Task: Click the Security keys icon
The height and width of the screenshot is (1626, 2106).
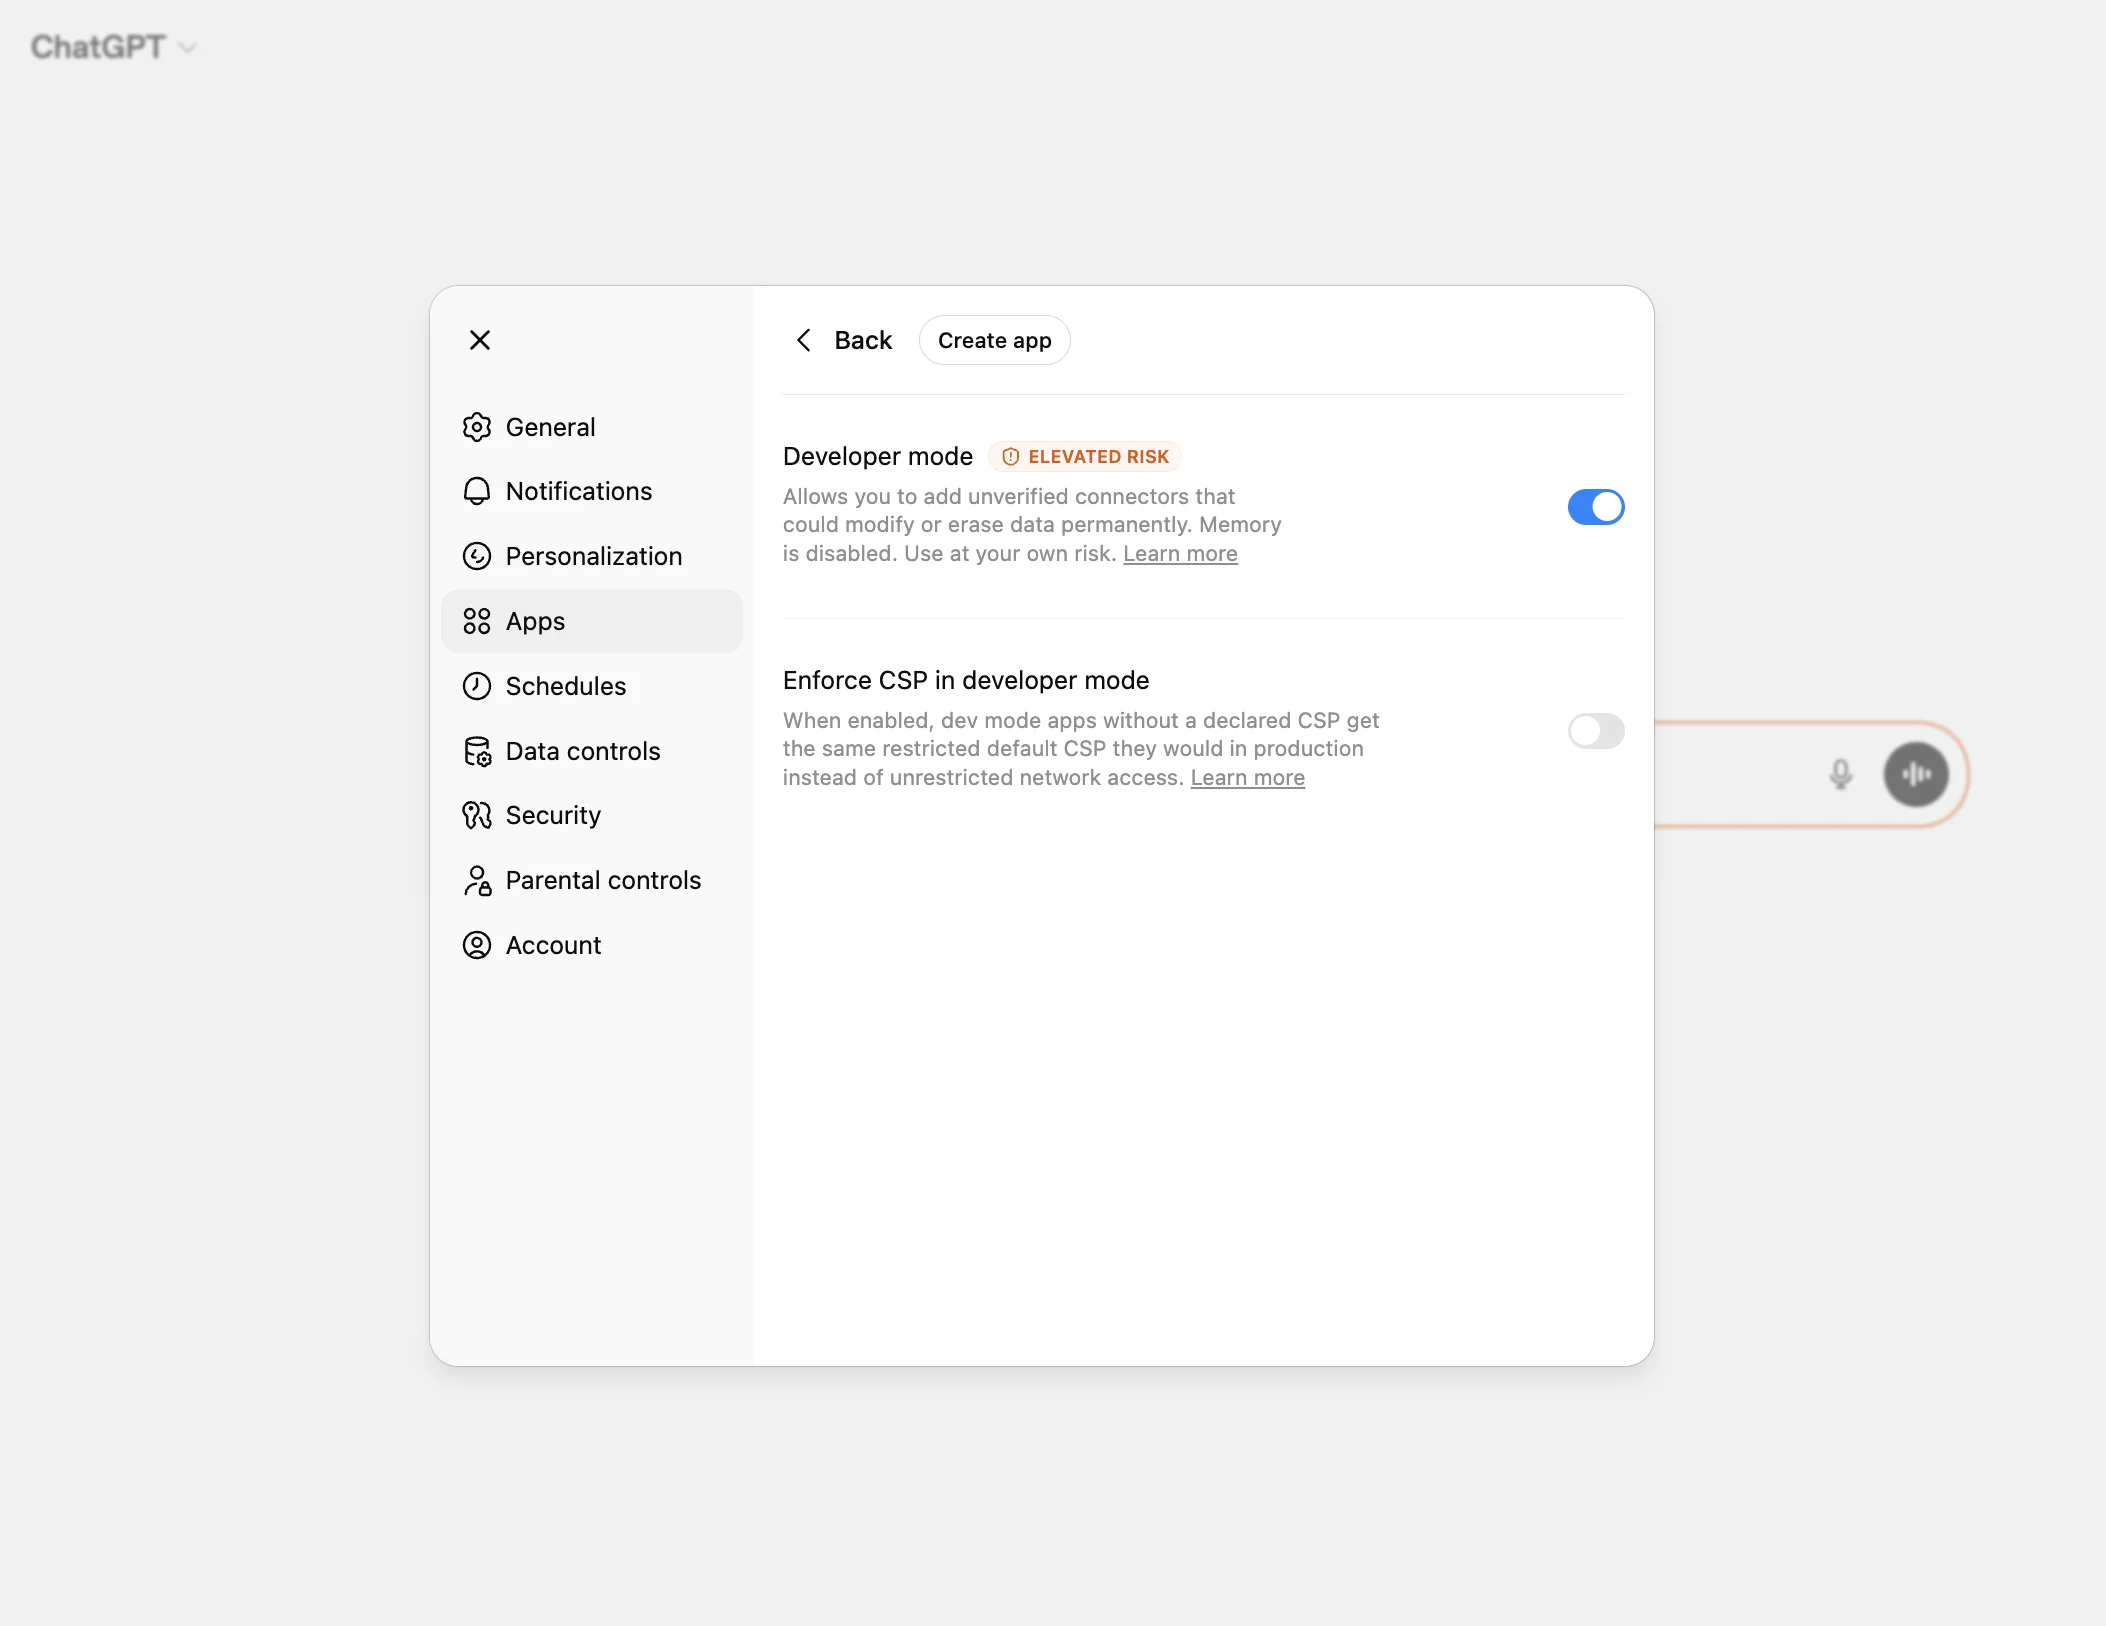Action: pyautogui.click(x=477, y=815)
